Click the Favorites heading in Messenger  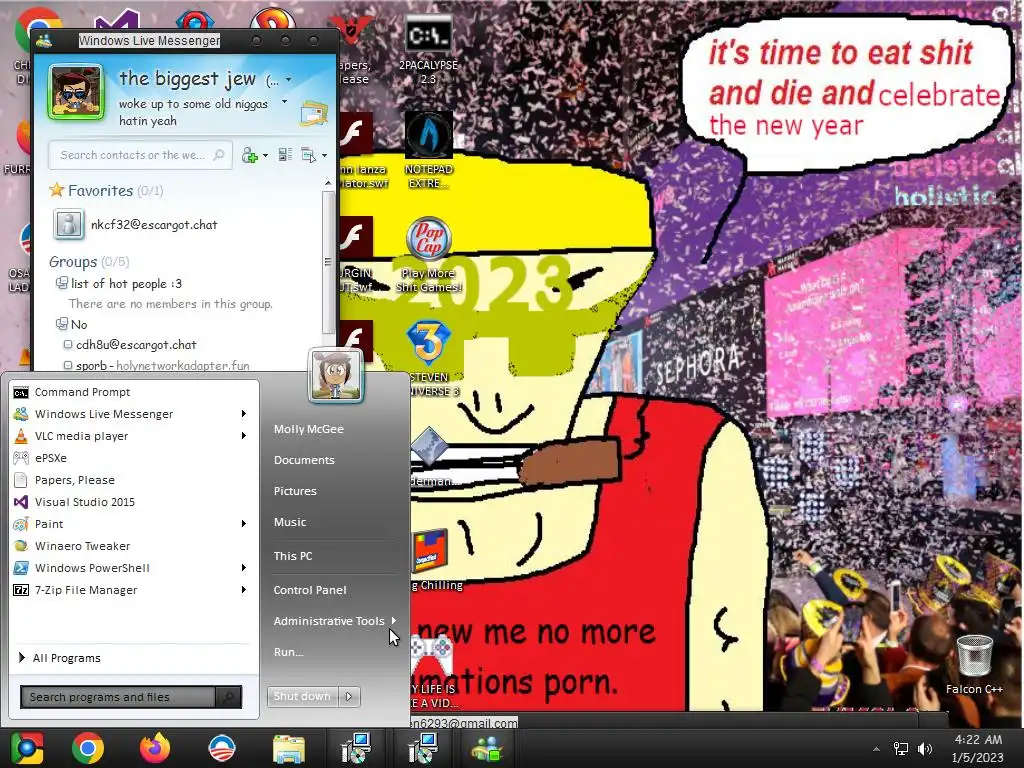(101, 191)
